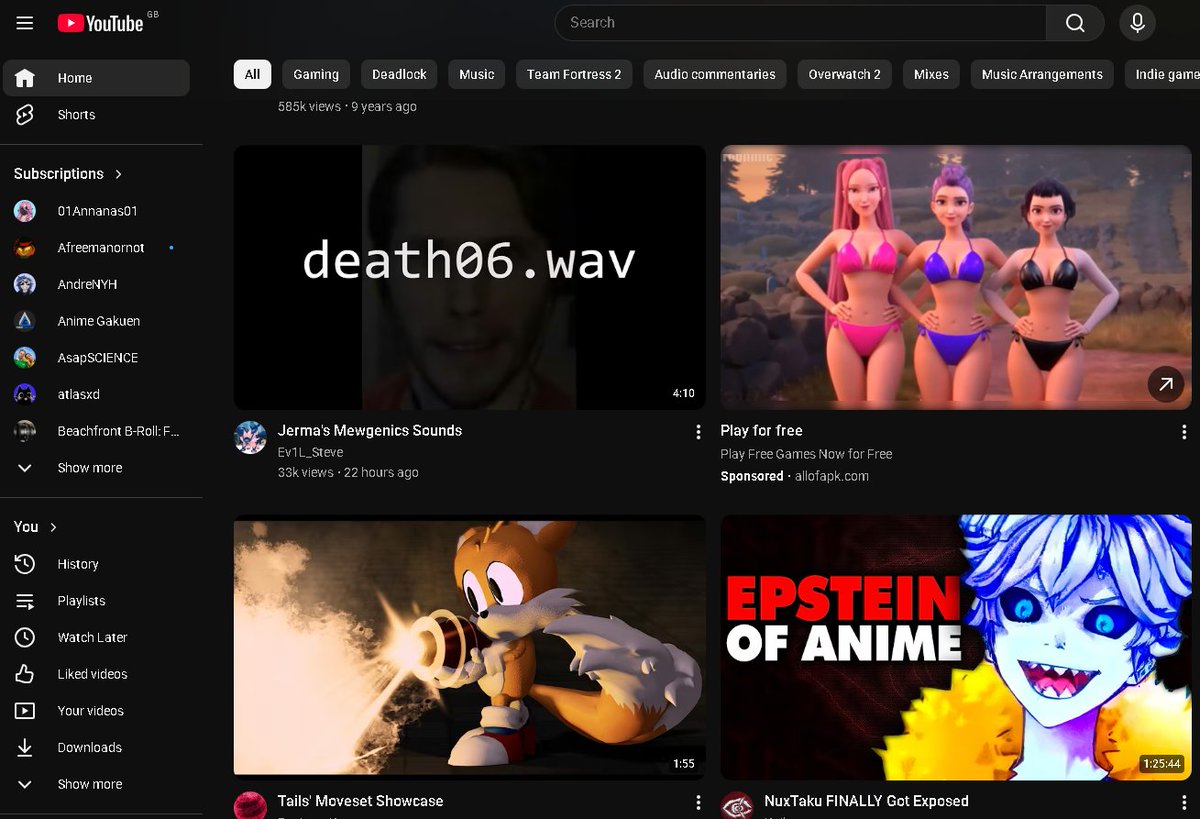Viewport: 1200px width, 819px height.
Task: Open the Epstein of Anime thumbnail
Action: tap(956, 646)
